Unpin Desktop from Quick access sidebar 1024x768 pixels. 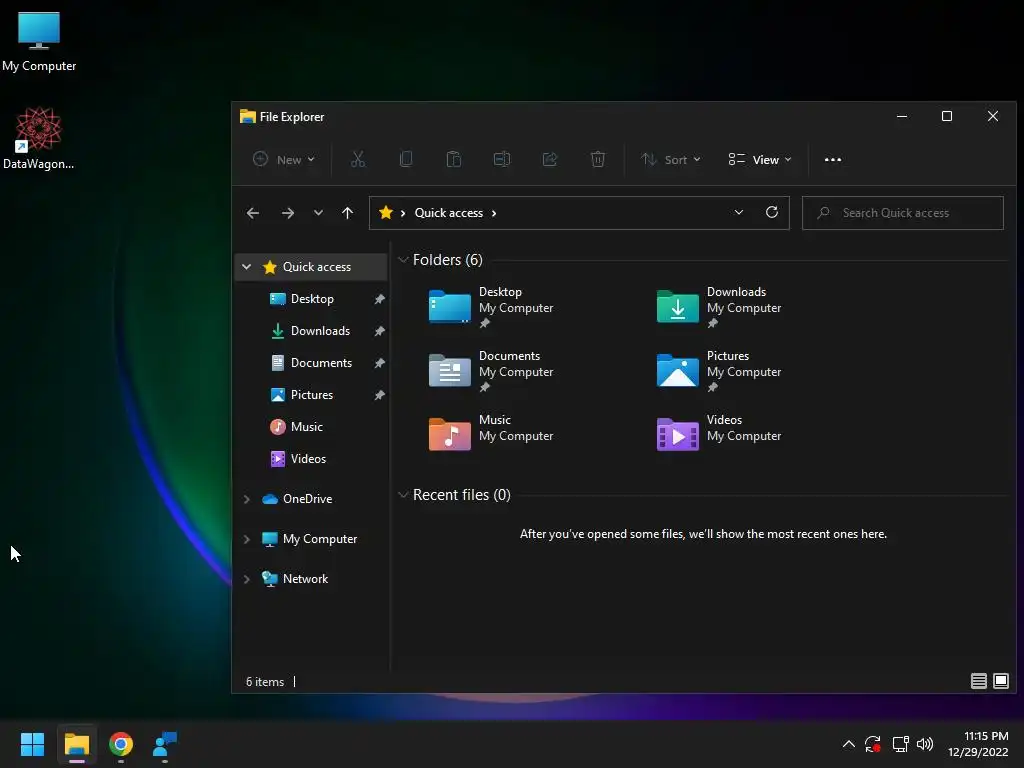pos(379,299)
